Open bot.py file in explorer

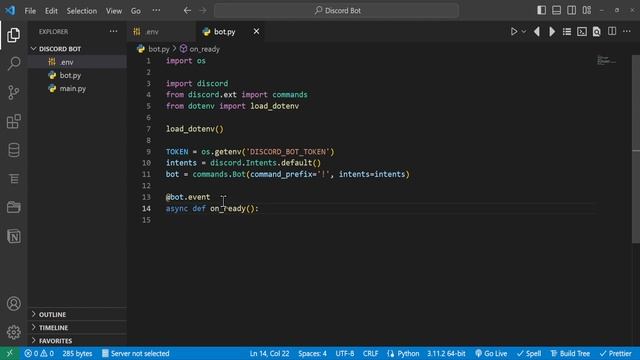(78, 75)
